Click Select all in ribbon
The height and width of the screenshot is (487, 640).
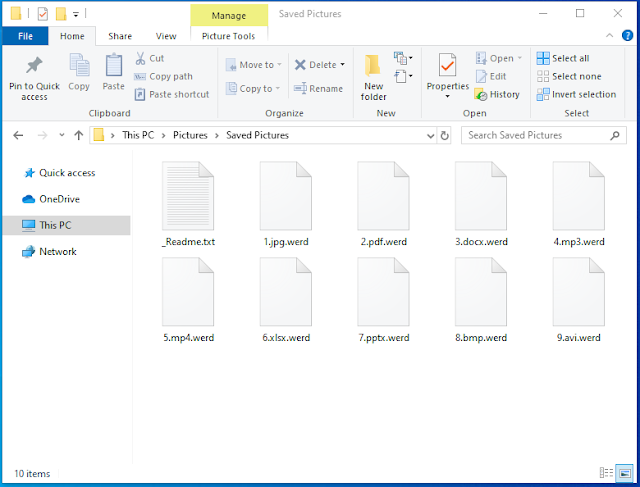point(563,58)
